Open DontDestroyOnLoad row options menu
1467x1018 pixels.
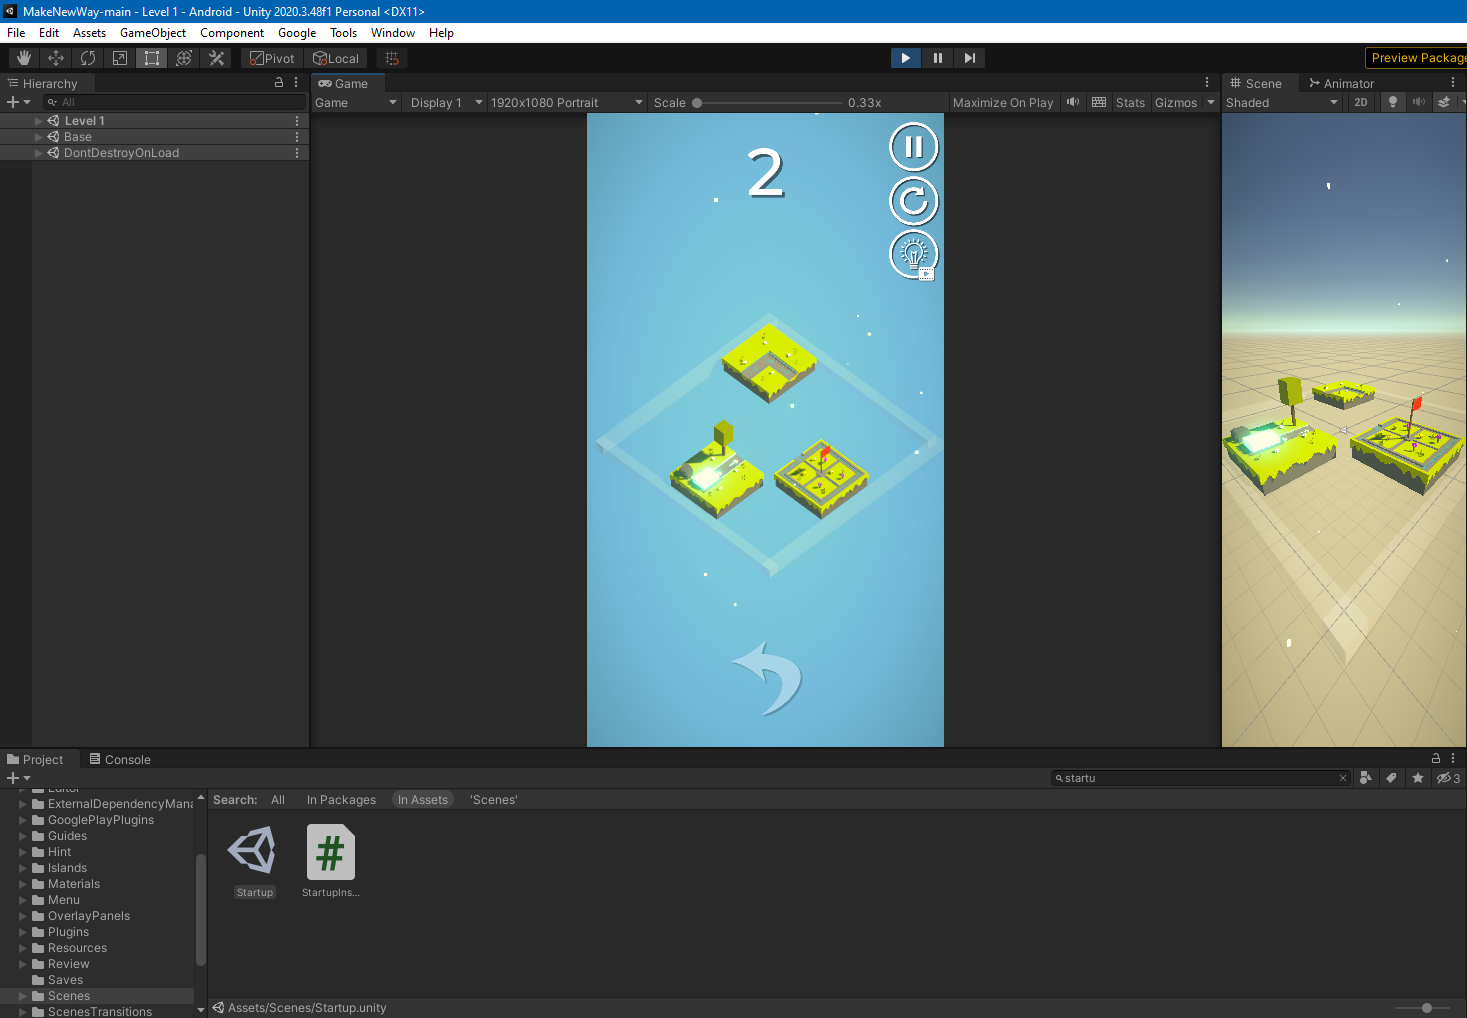(297, 153)
